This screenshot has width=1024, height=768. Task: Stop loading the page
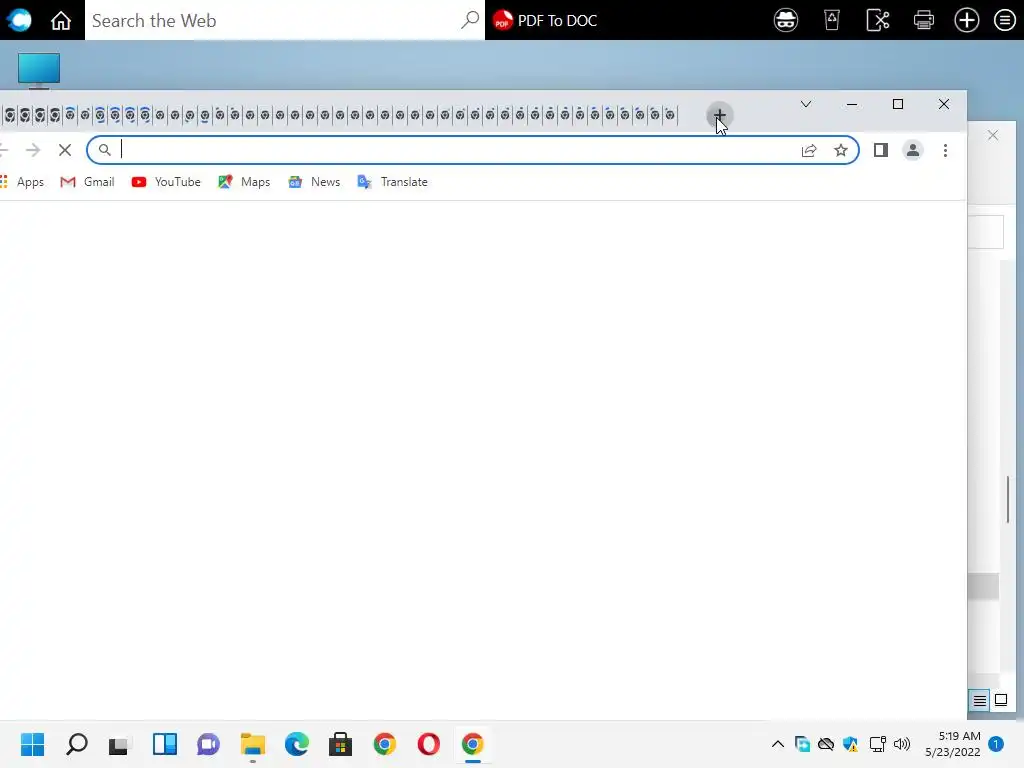pos(65,150)
